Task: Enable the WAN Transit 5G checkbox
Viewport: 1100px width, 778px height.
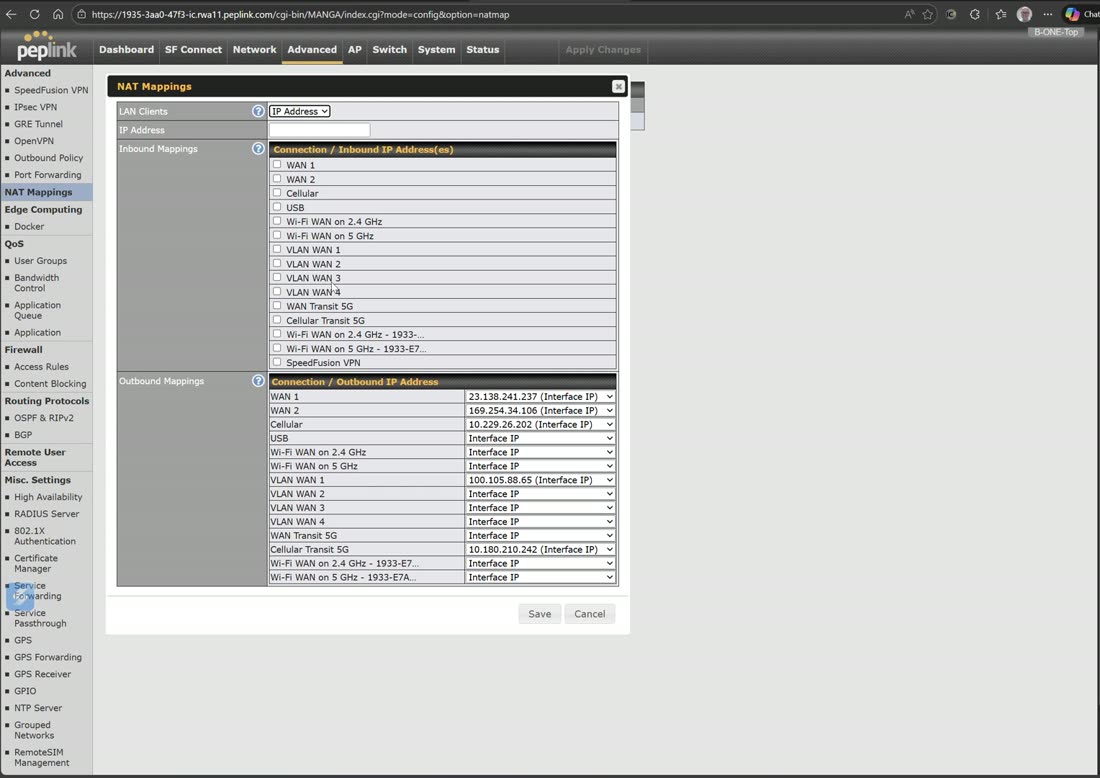Action: coord(277,305)
